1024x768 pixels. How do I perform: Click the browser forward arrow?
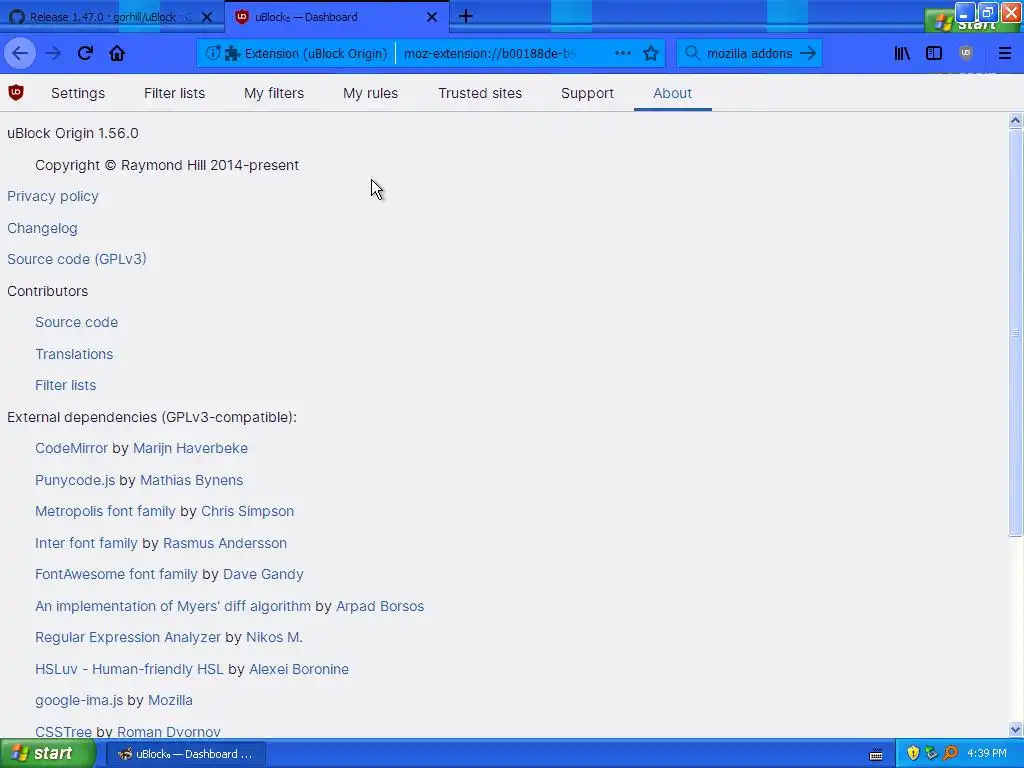[53, 53]
